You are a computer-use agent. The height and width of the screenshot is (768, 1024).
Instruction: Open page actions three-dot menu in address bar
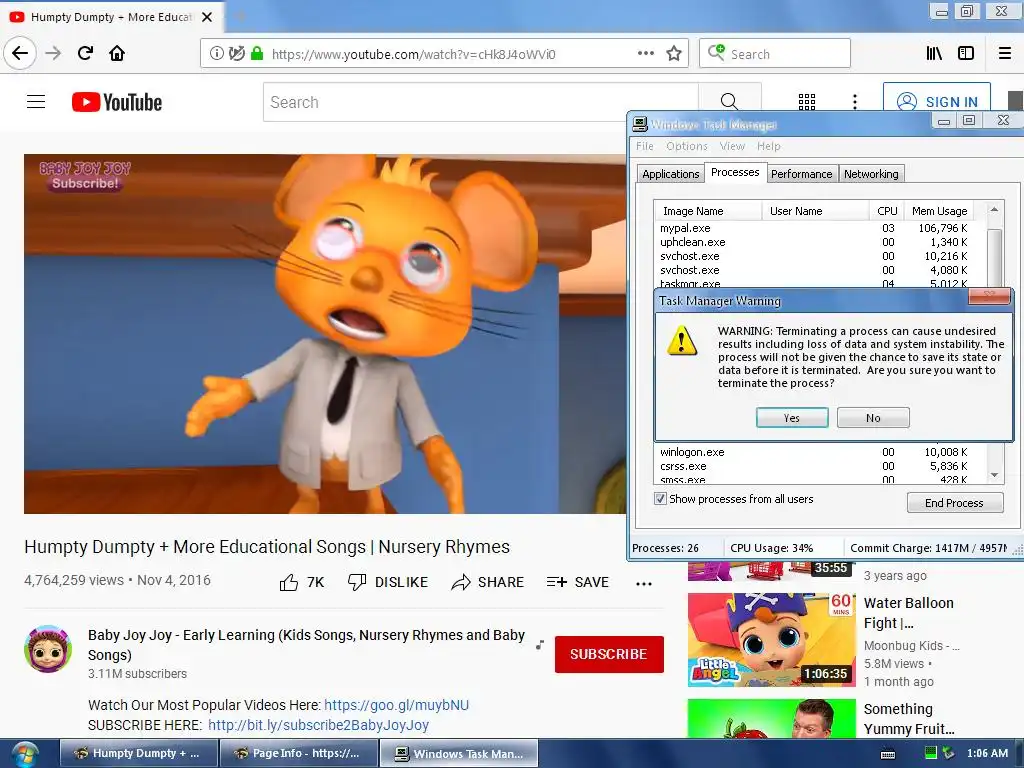click(645, 54)
